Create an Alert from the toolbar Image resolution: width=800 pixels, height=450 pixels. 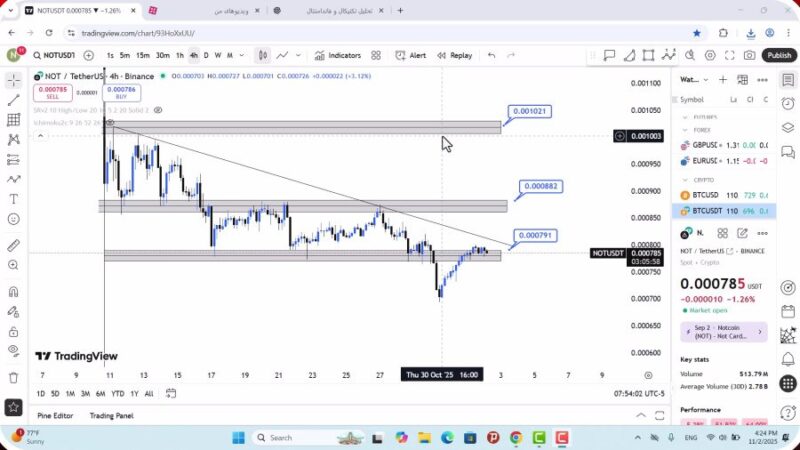(411, 56)
